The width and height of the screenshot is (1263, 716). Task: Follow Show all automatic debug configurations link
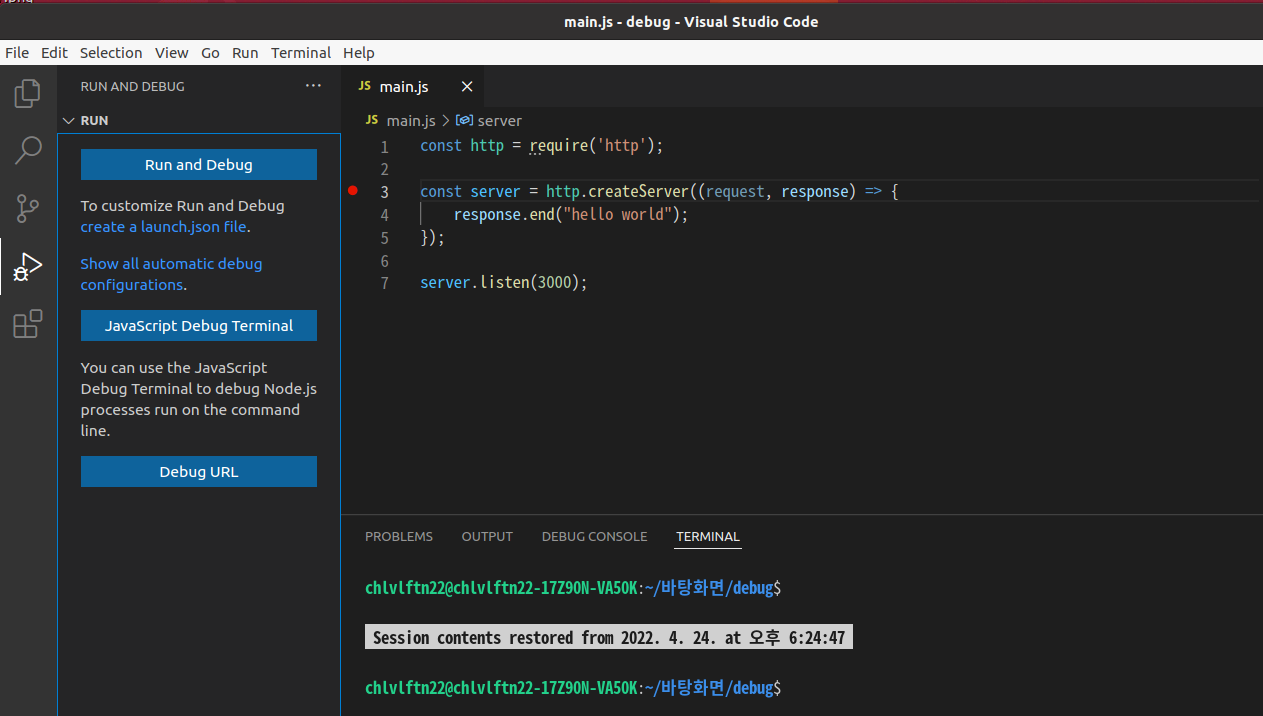[x=172, y=274]
